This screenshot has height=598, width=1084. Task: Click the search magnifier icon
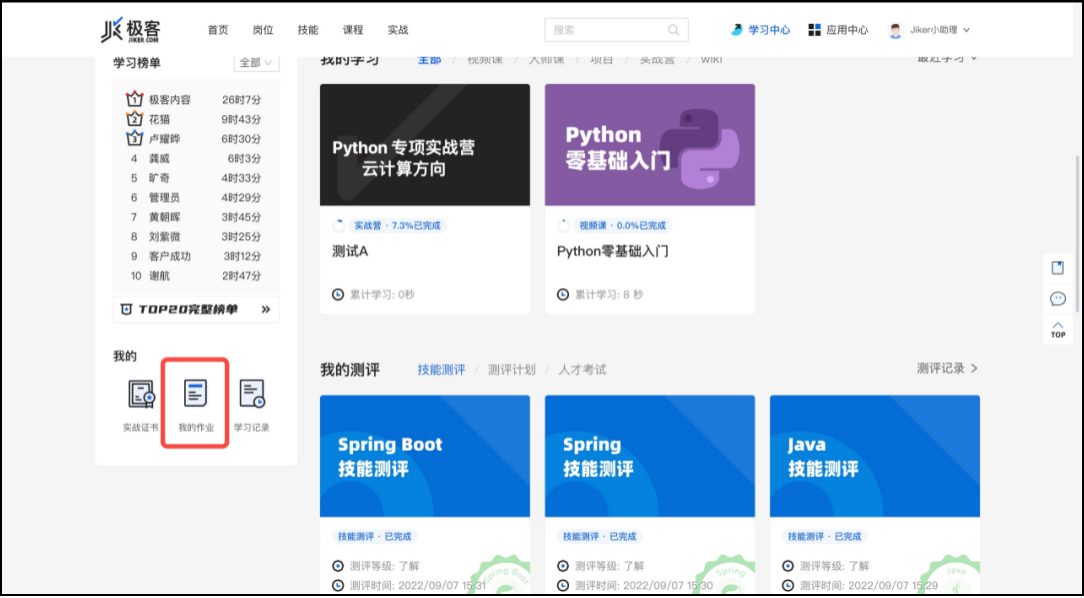point(673,30)
